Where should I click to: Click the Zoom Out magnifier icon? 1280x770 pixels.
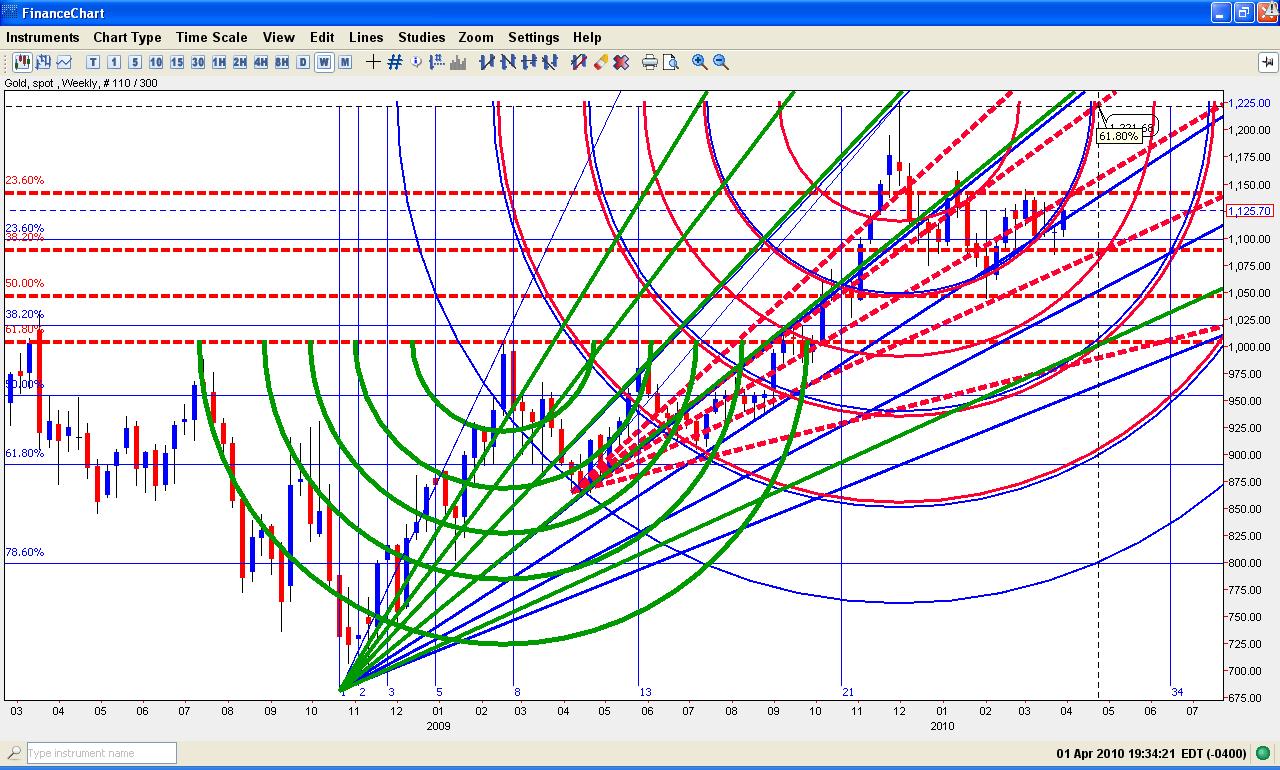719,62
